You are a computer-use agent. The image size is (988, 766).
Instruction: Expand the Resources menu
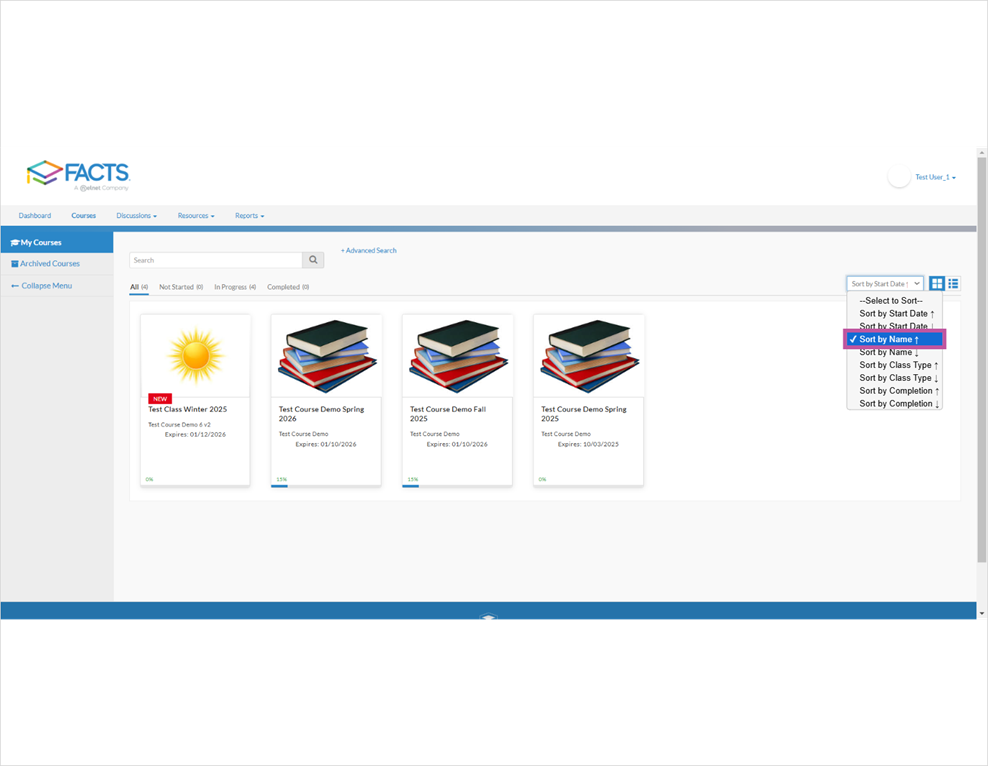195,215
